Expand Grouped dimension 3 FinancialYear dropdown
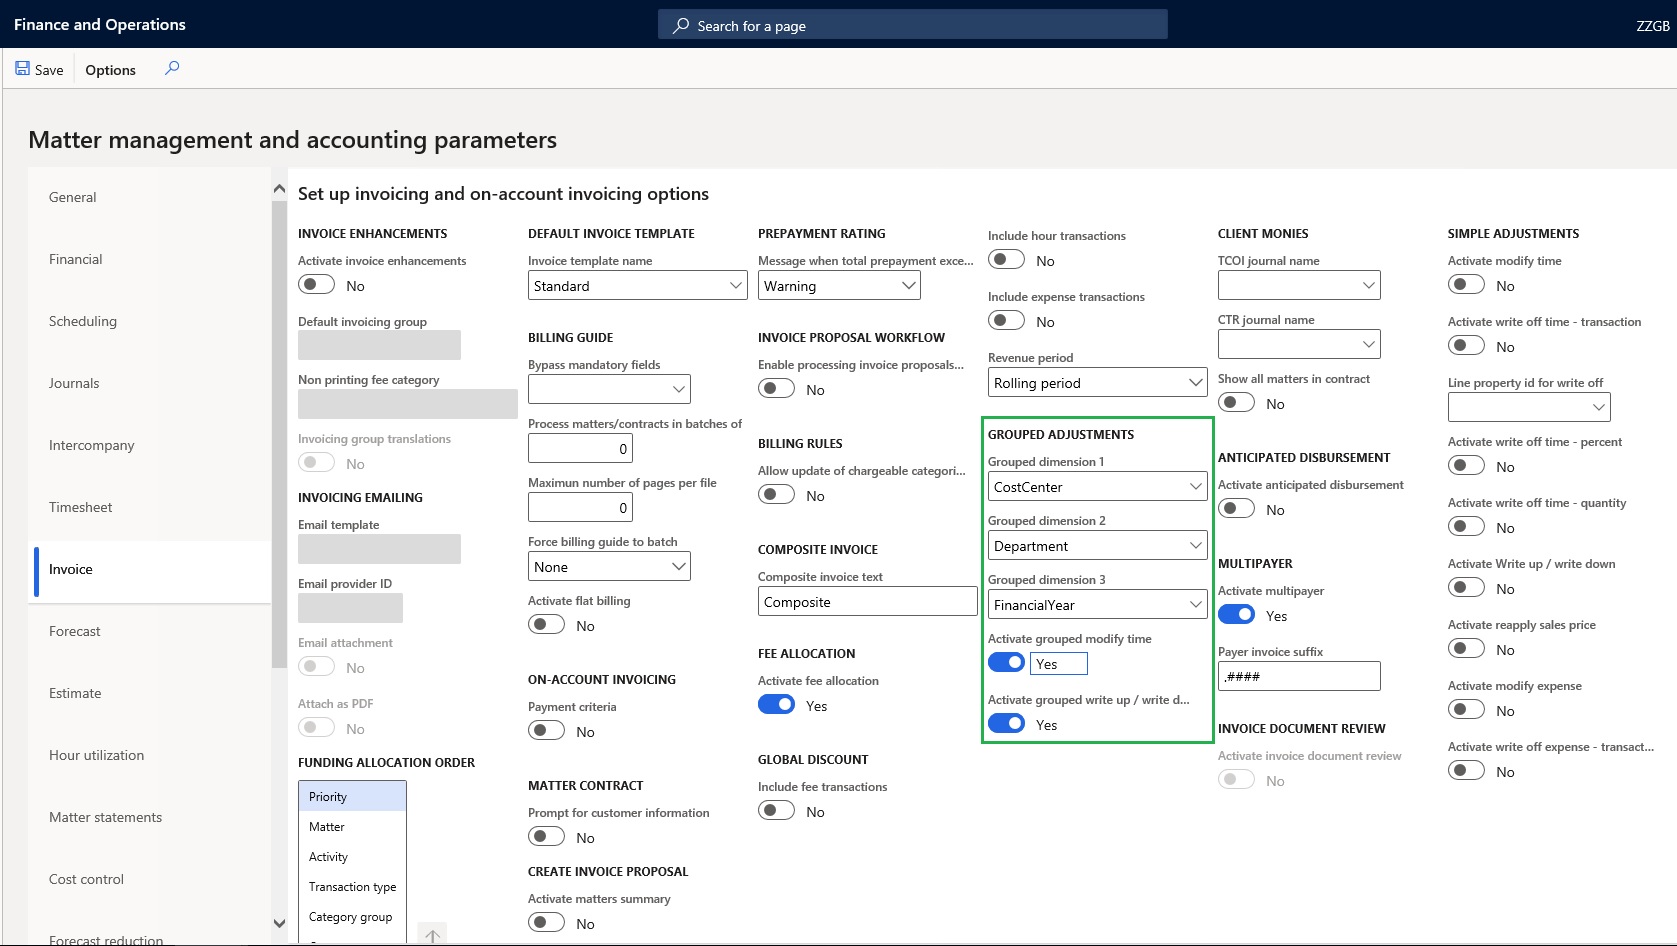 (1196, 604)
